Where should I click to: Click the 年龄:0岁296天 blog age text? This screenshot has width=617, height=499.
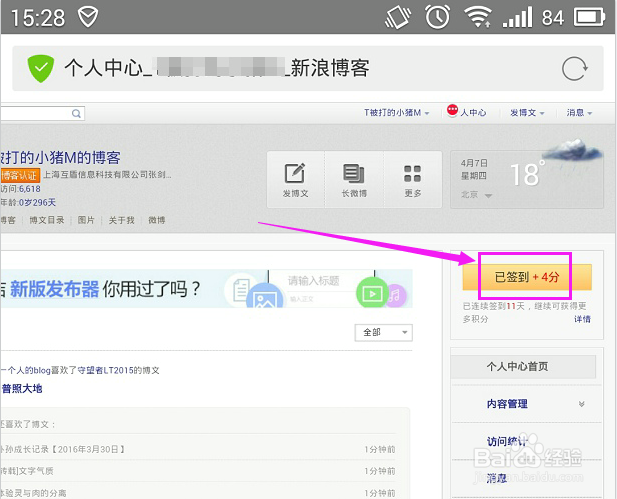pos(28,203)
